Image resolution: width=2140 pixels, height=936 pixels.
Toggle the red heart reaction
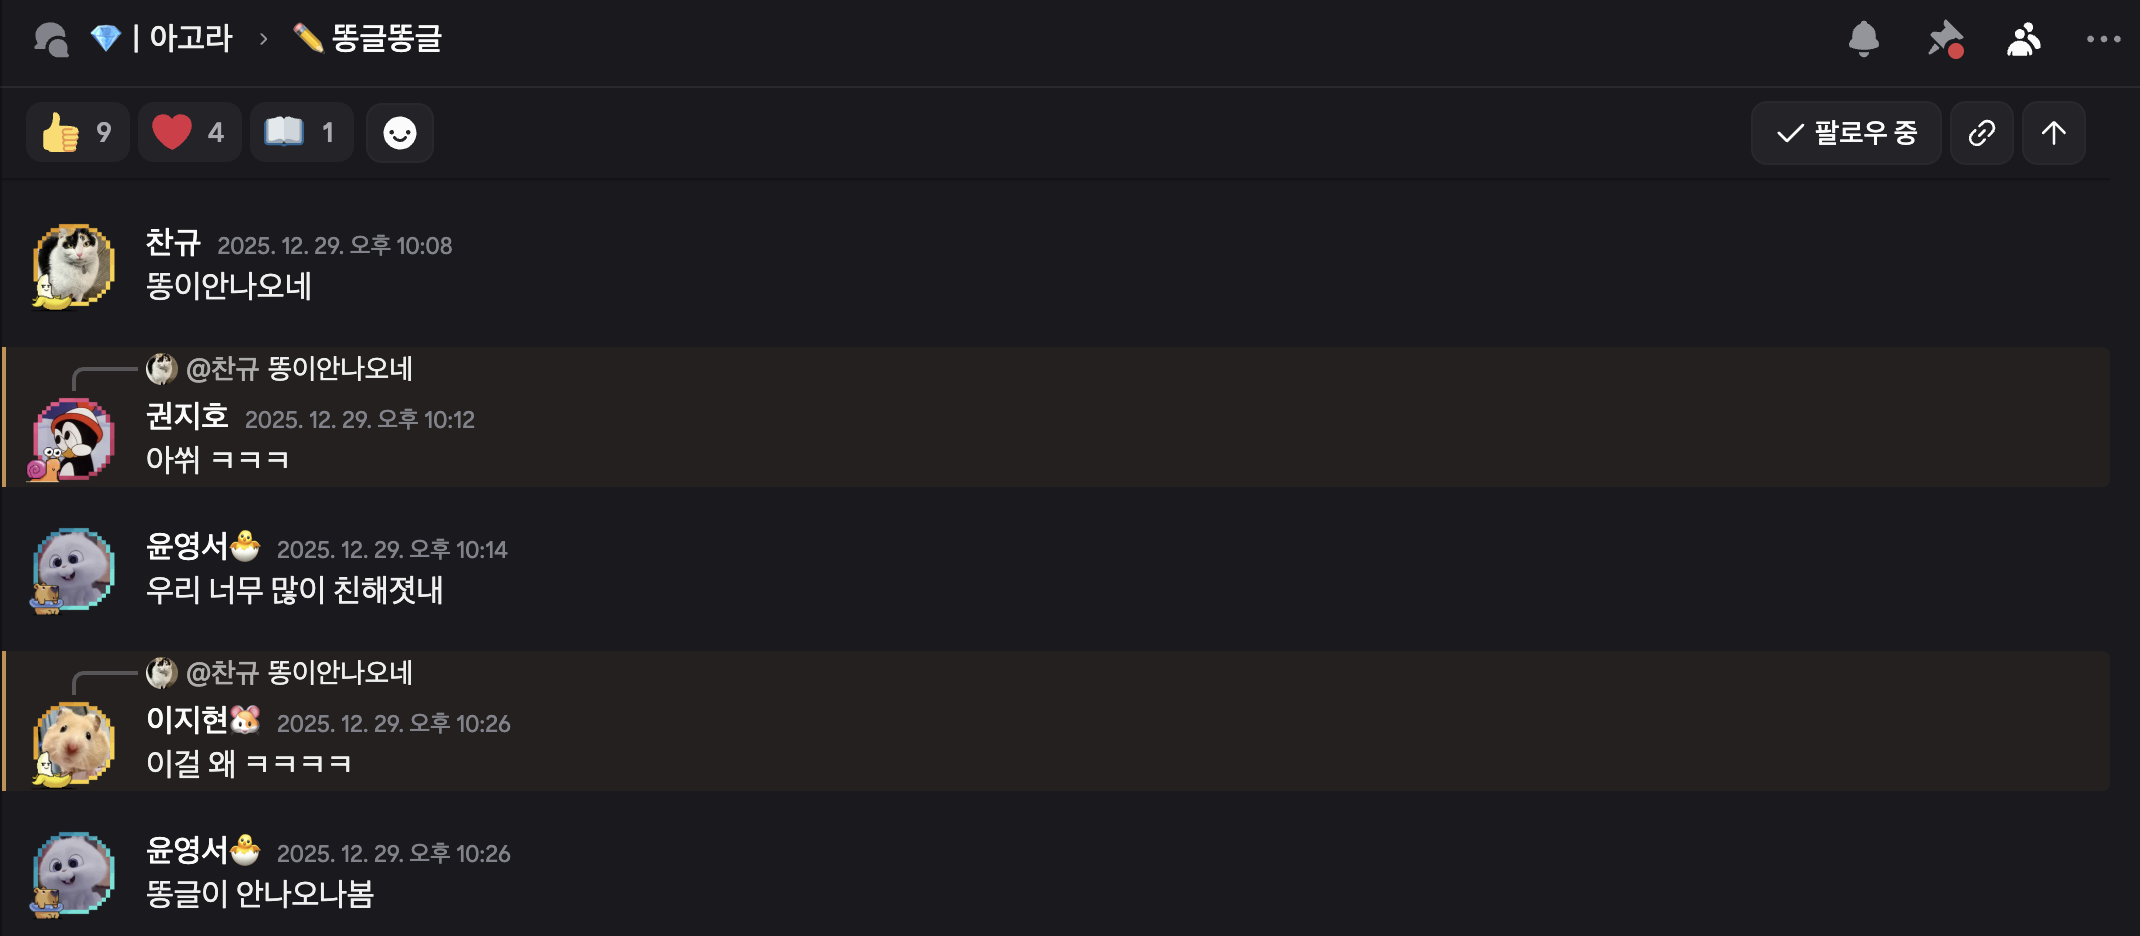click(x=189, y=132)
